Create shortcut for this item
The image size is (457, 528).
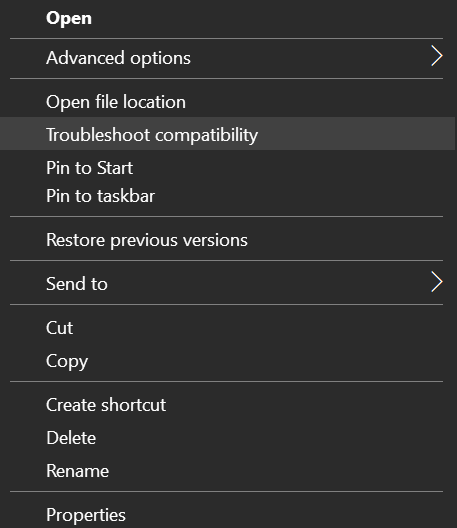[x=228, y=404]
